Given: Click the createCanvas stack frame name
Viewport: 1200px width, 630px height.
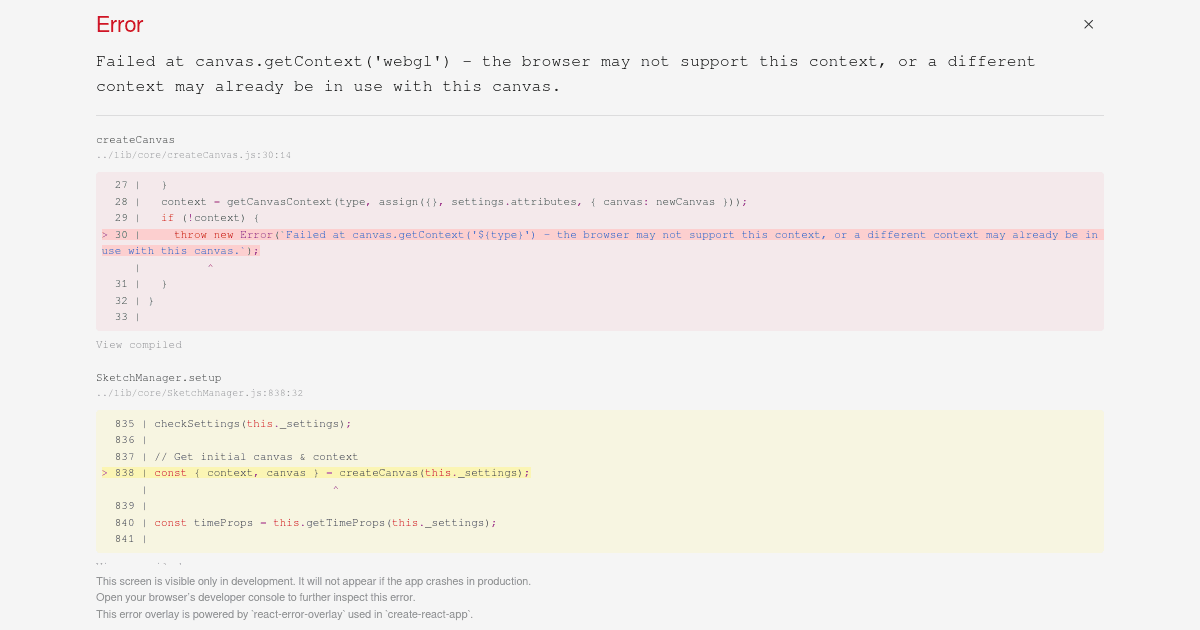Looking at the screenshot, I should pos(135,140).
